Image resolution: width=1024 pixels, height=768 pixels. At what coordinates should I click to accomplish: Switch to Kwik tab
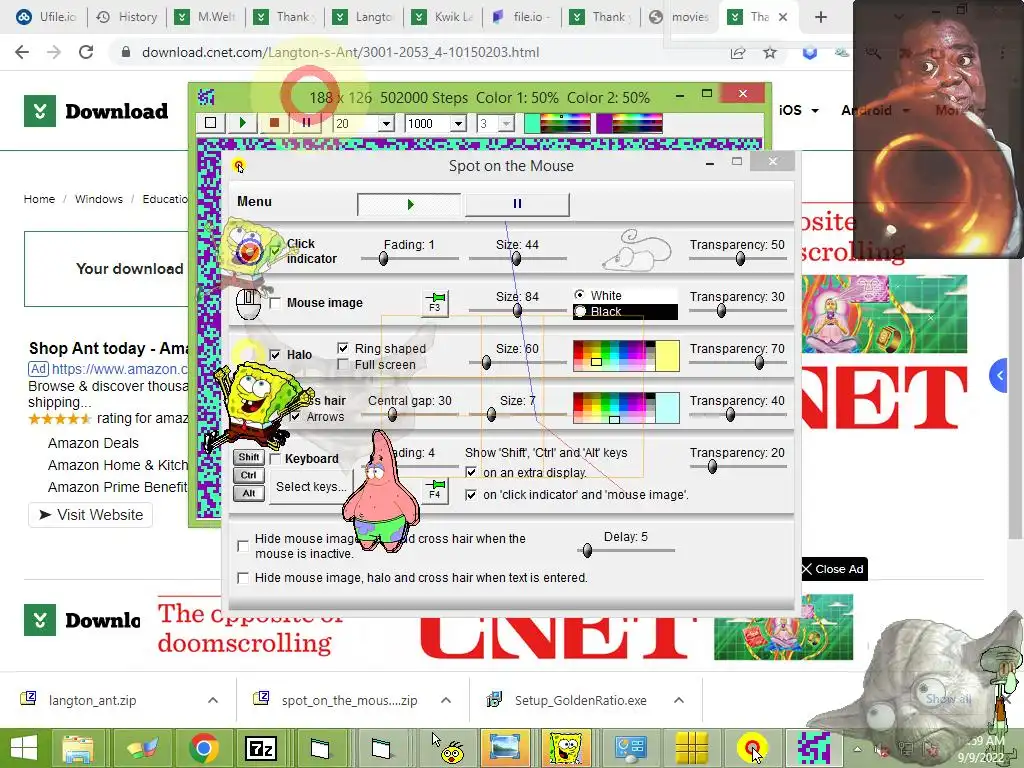point(443,17)
